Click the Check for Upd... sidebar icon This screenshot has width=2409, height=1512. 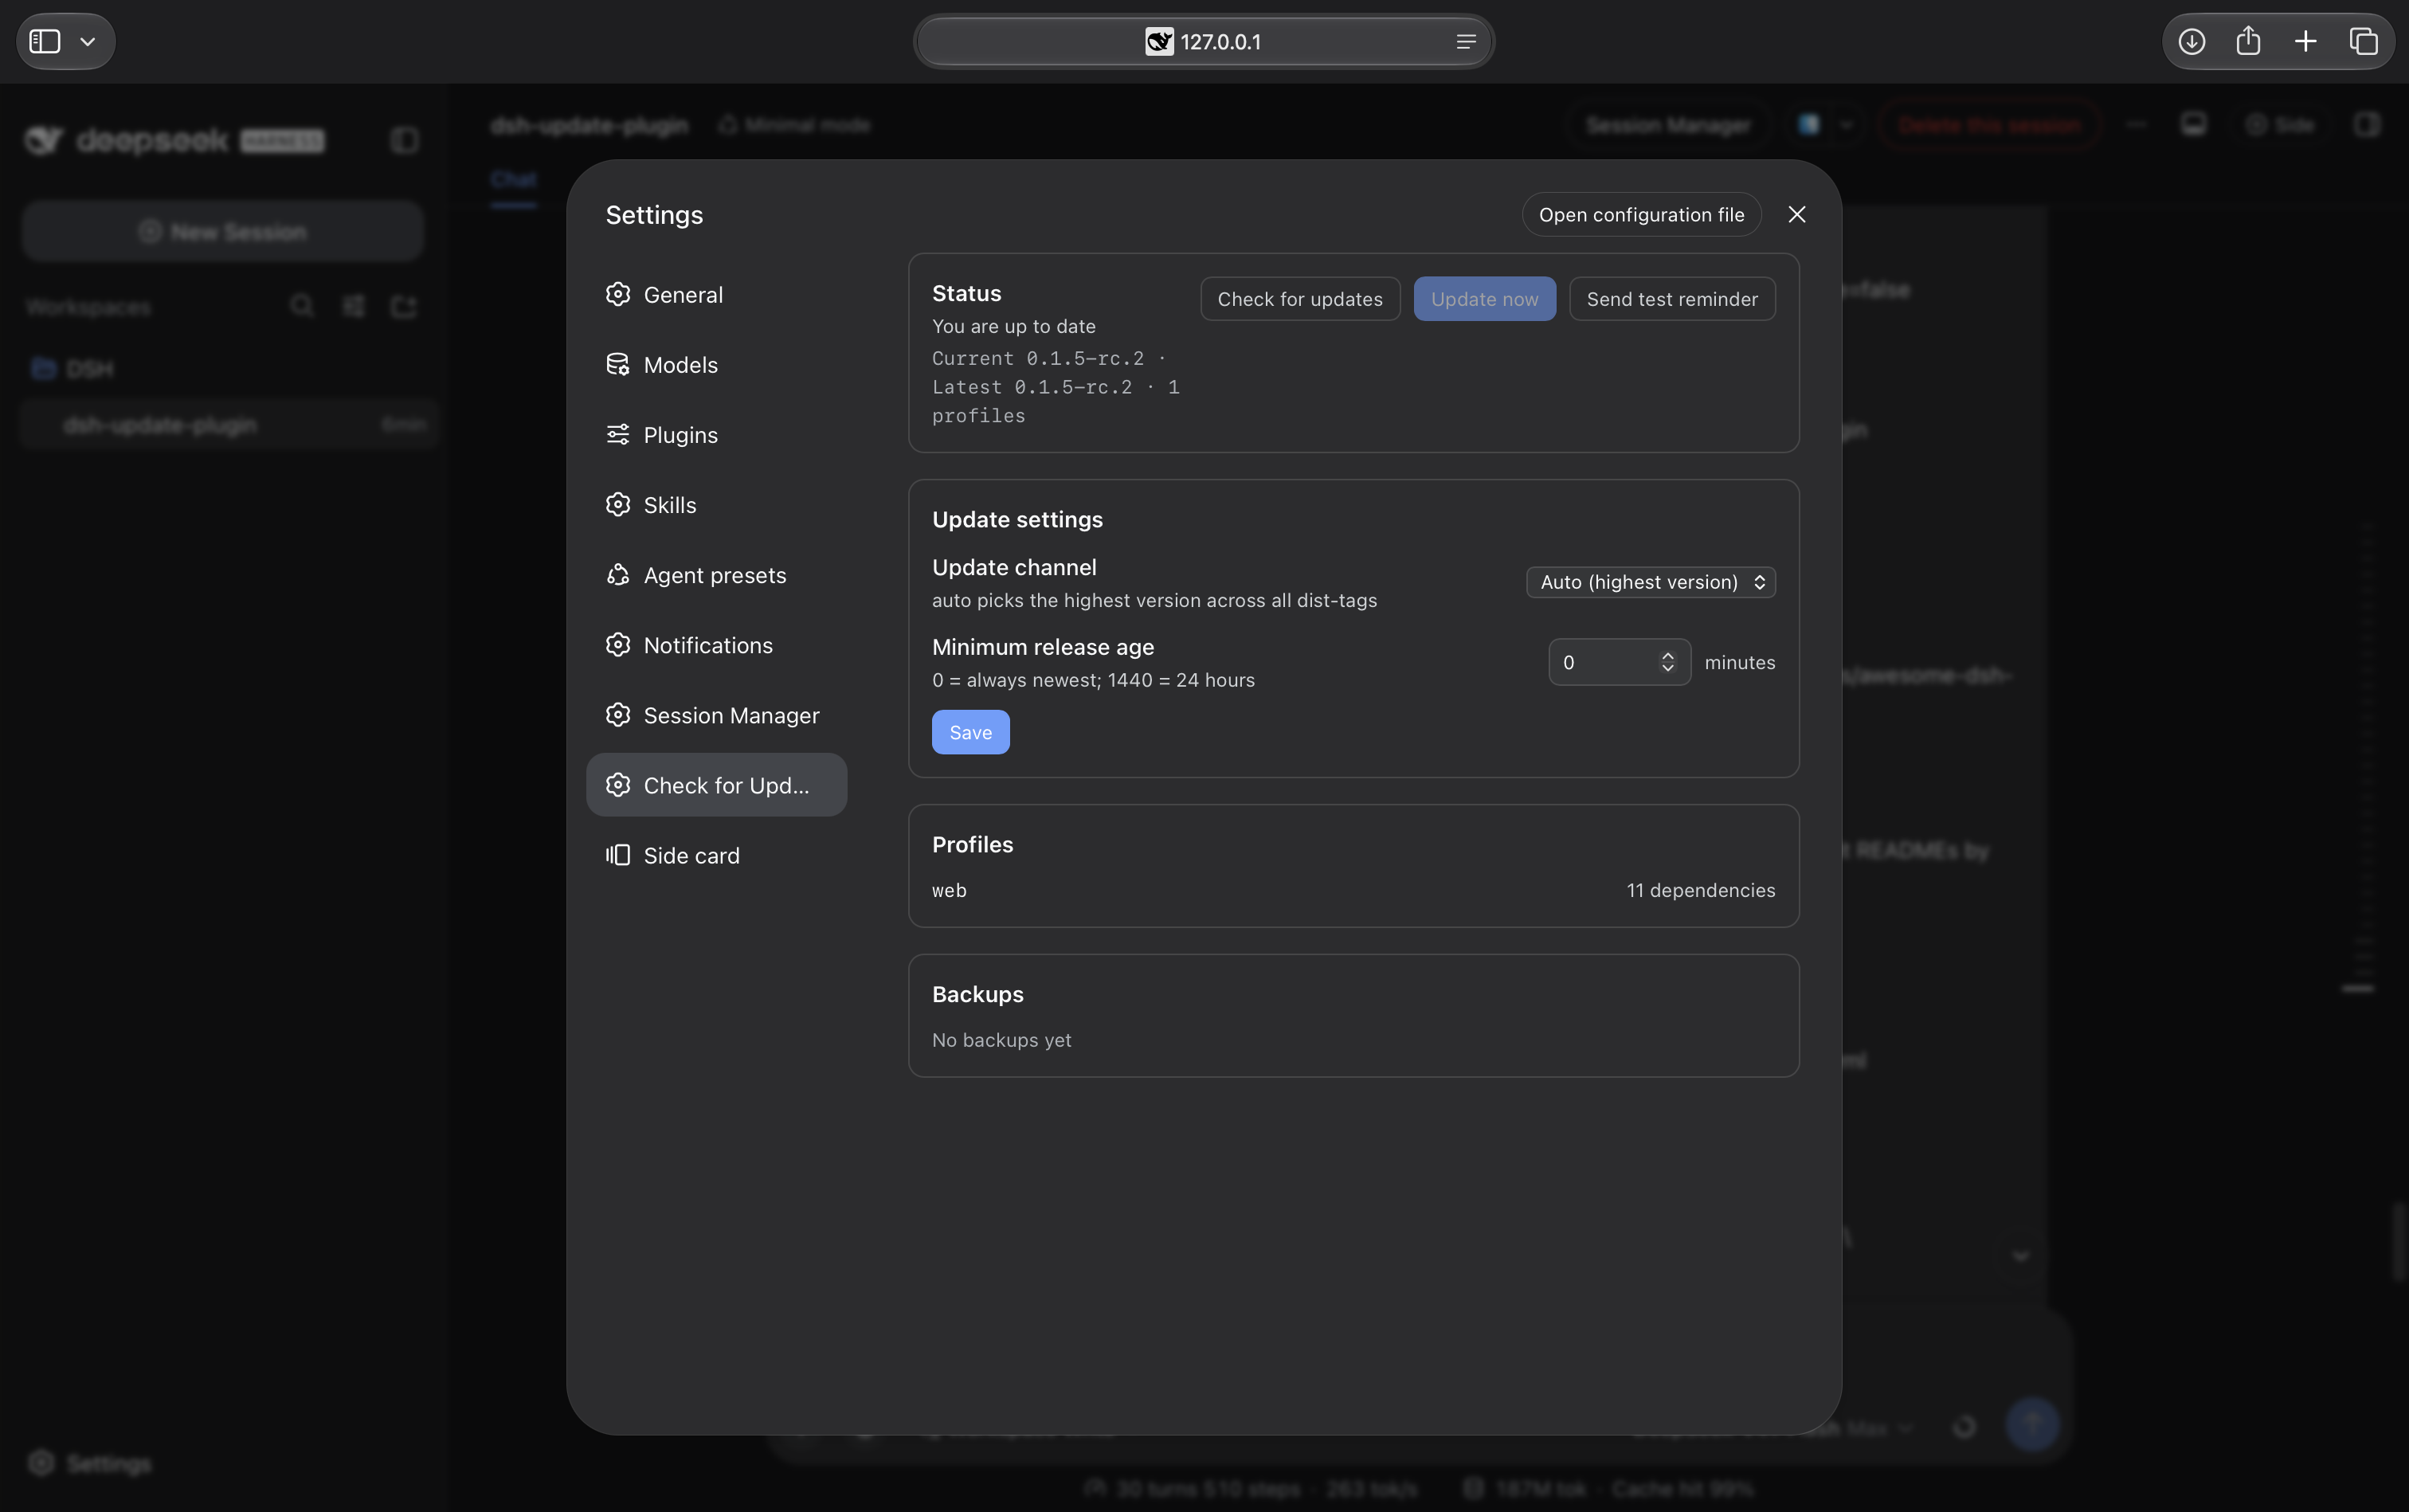click(618, 785)
